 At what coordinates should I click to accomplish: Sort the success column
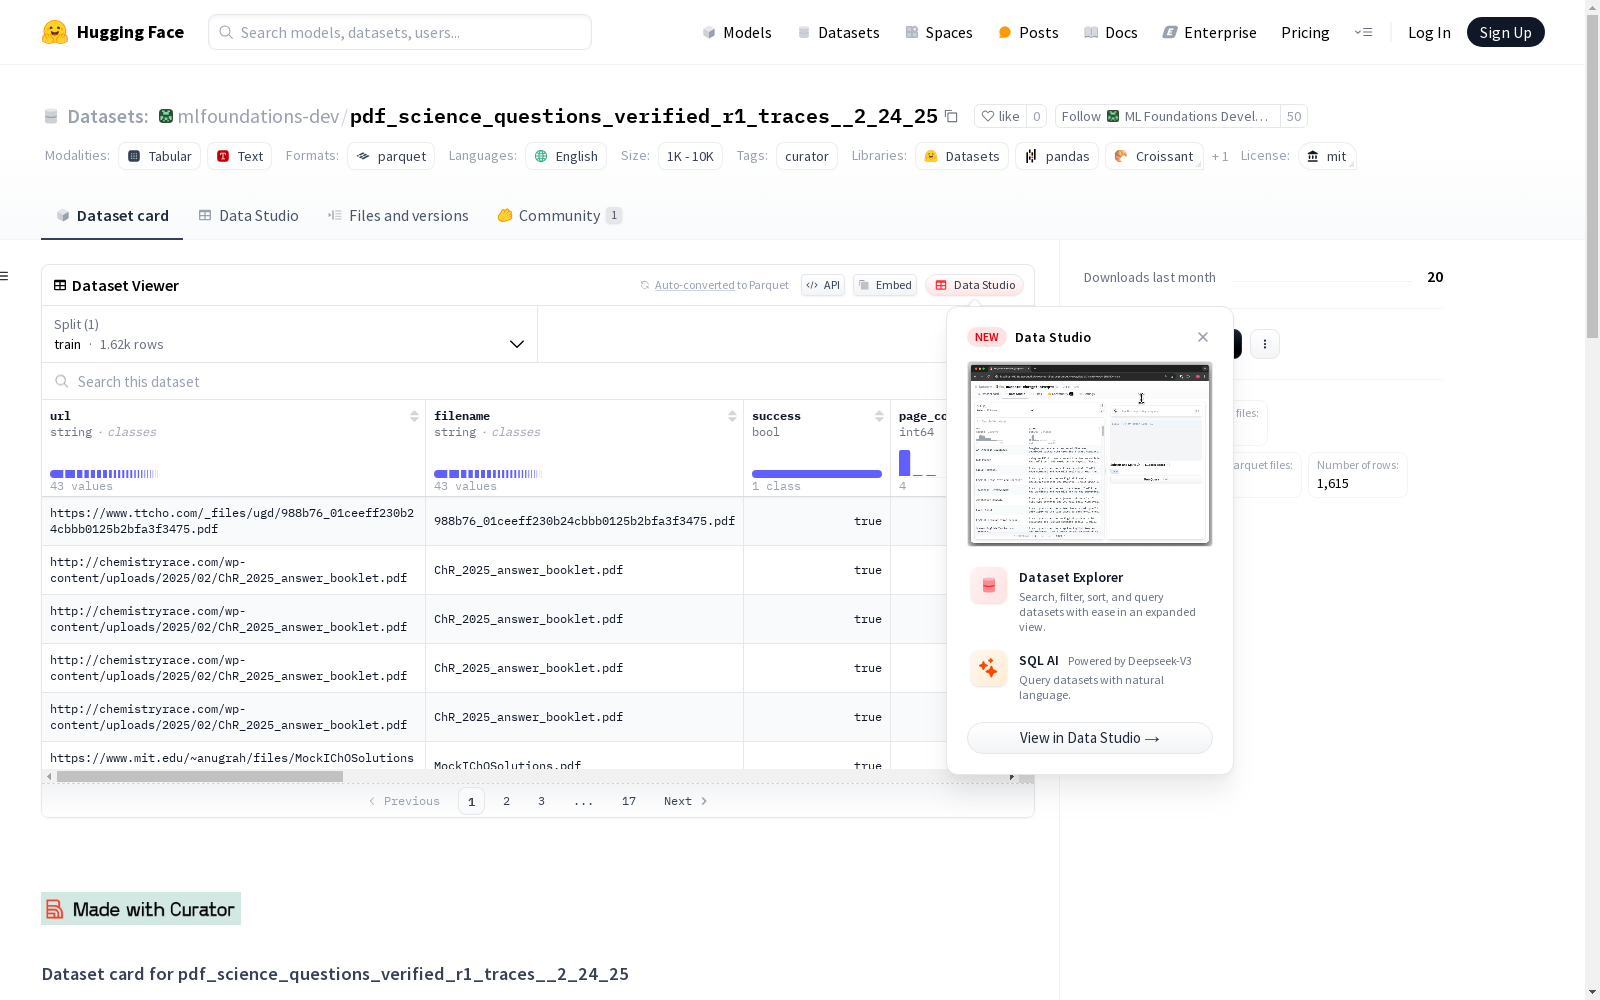(879, 416)
